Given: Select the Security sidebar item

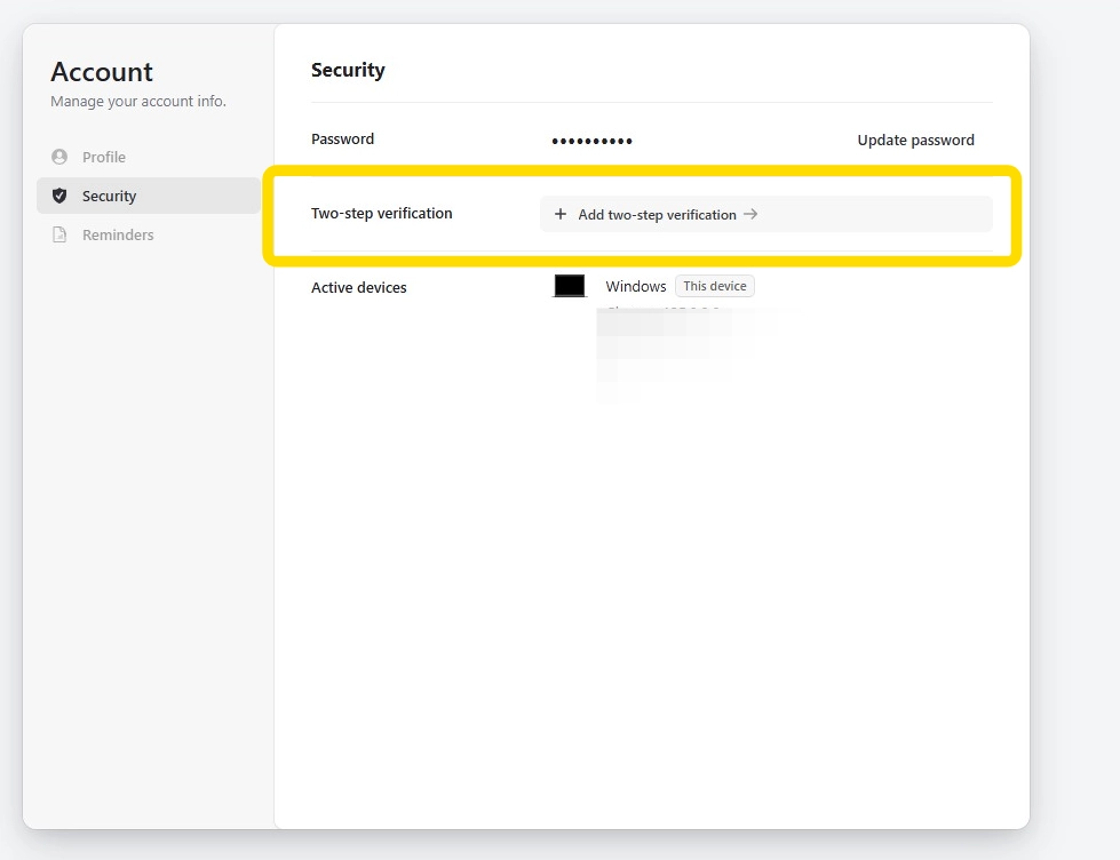Looking at the screenshot, I should pos(109,196).
